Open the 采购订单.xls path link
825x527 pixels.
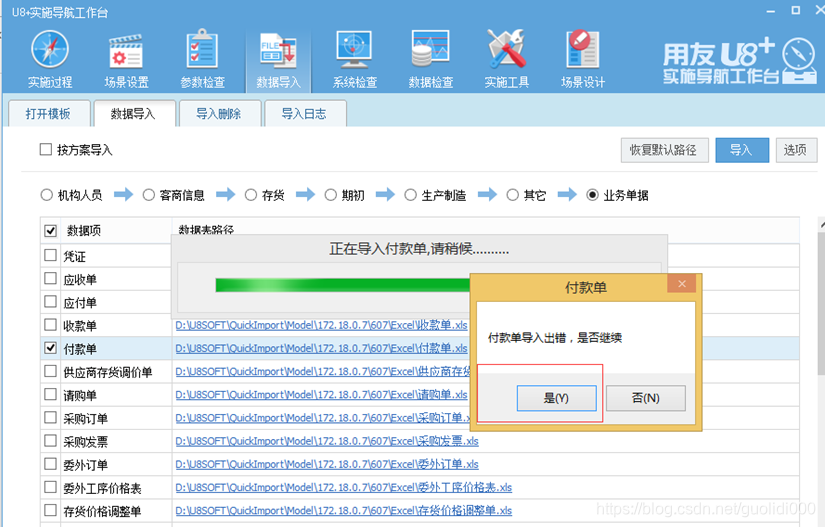323,418
